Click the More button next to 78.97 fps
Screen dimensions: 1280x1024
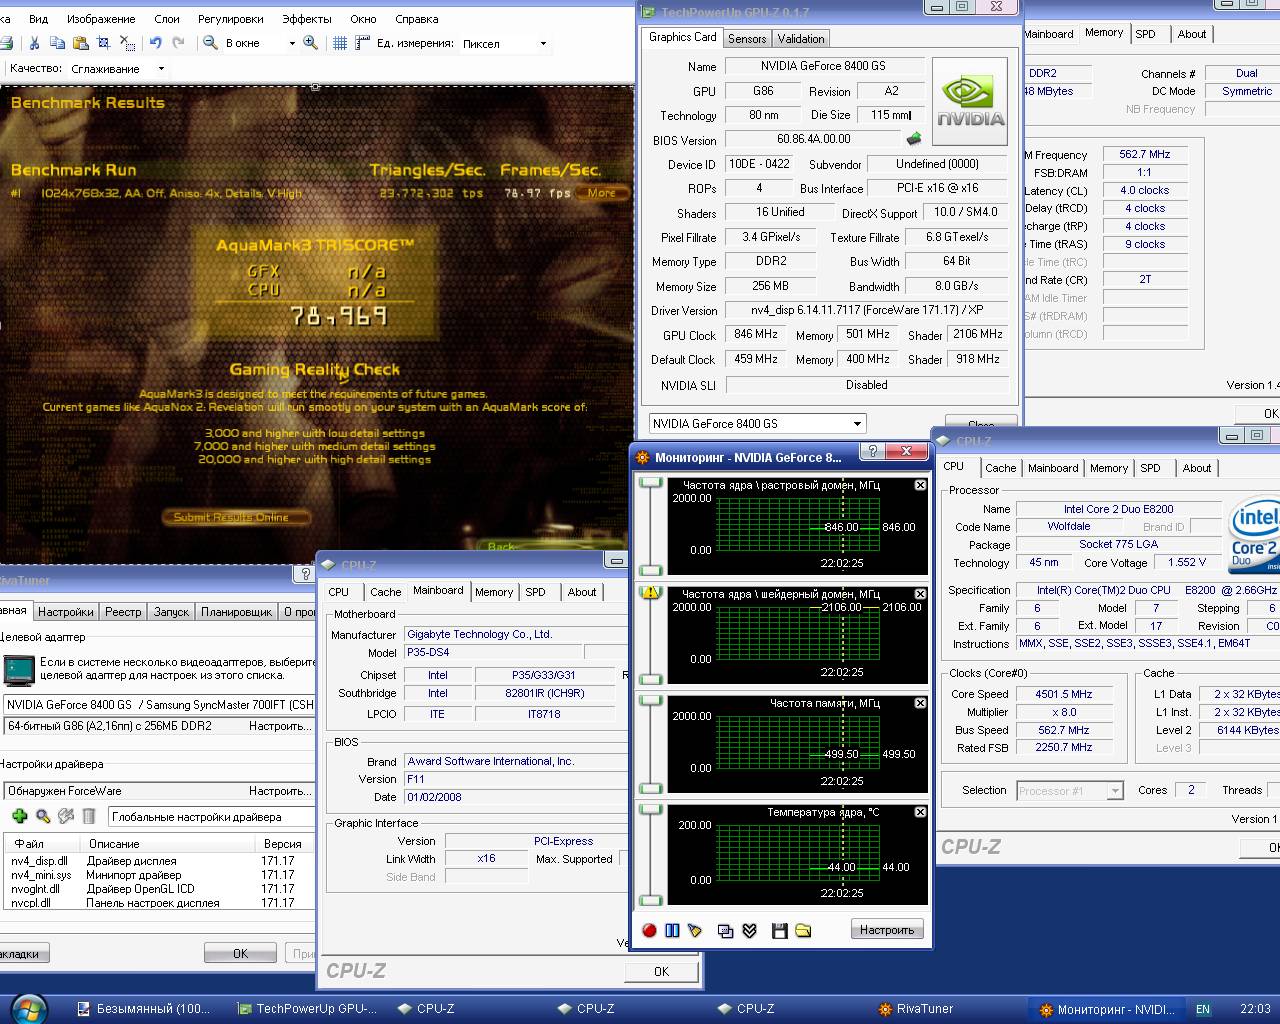(603, 193)
